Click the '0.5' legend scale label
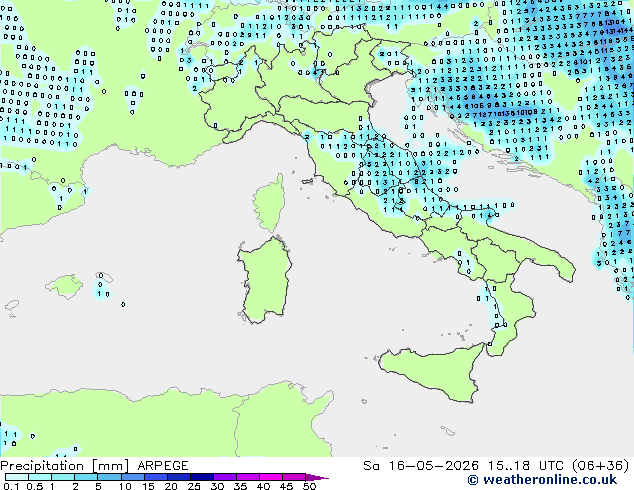Screen dimensions: 634x490 35,486
